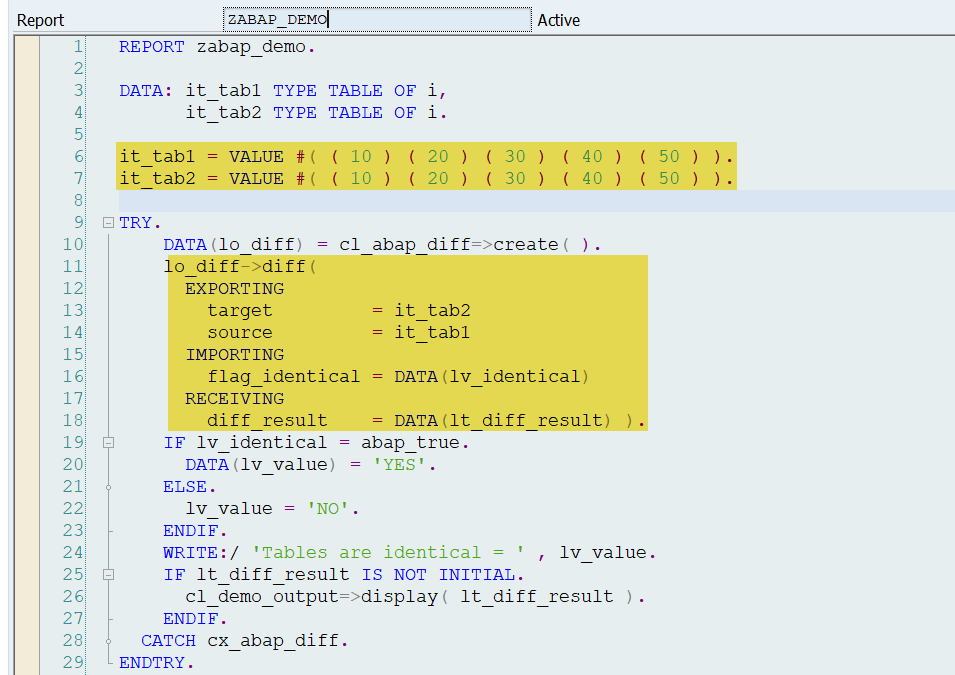Click the Report label at top left
Viewport: 955px width, 675px height.
click(x=40, y=20)
